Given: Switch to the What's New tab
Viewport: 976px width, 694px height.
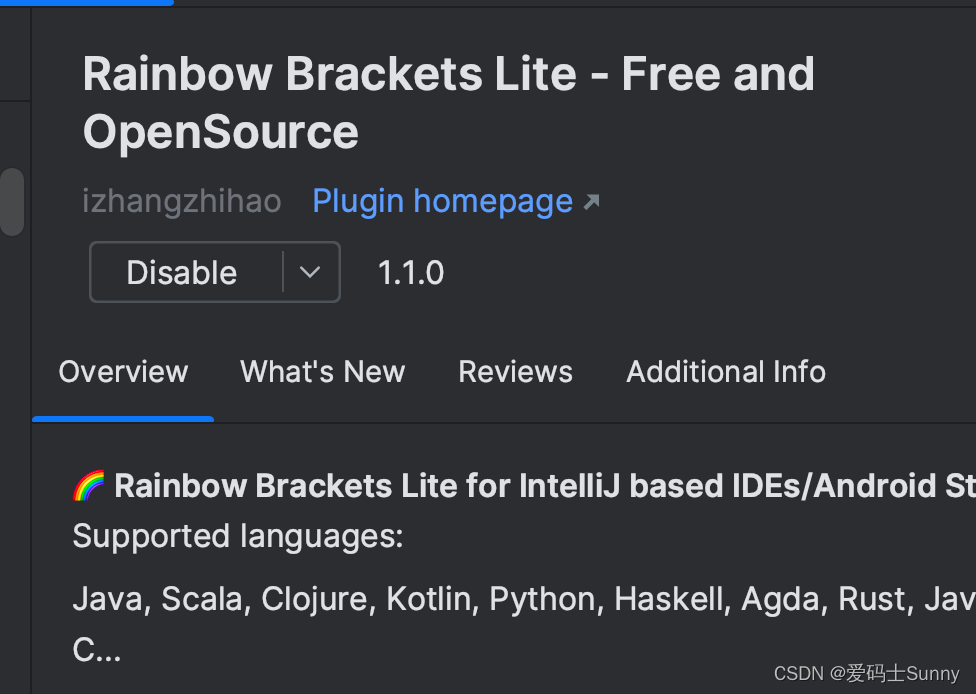Looking at the screenshot, I should 322,371.
